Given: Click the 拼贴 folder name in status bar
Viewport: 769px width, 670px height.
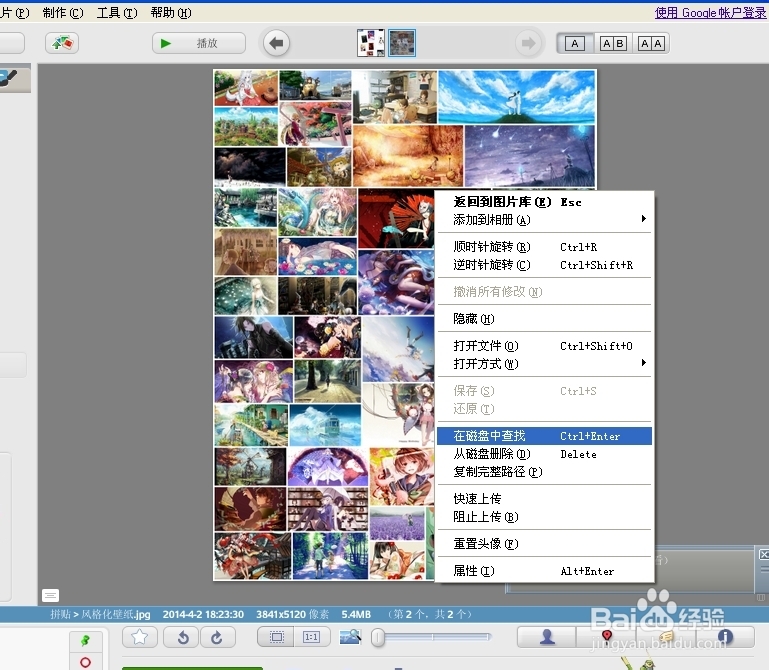Looking at the screenshot, I should pos(61,615).
